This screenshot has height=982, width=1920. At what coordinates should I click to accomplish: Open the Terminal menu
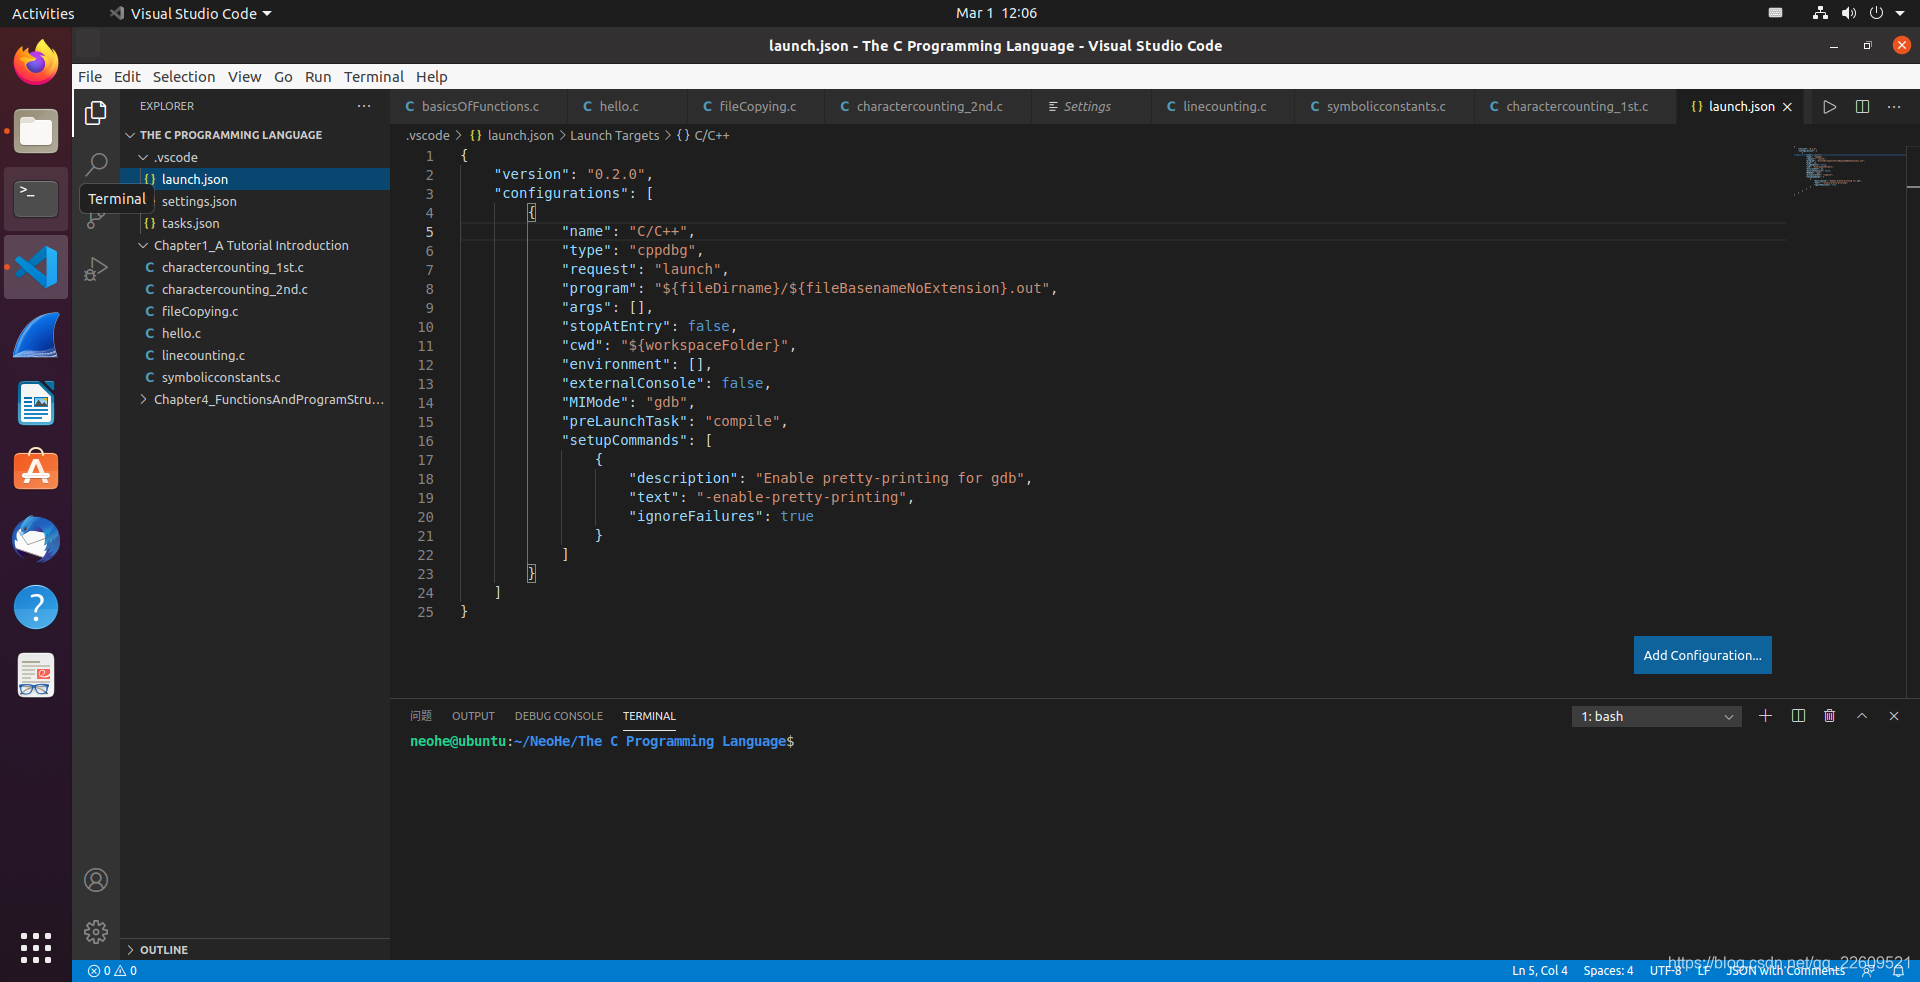coord(374,77)
